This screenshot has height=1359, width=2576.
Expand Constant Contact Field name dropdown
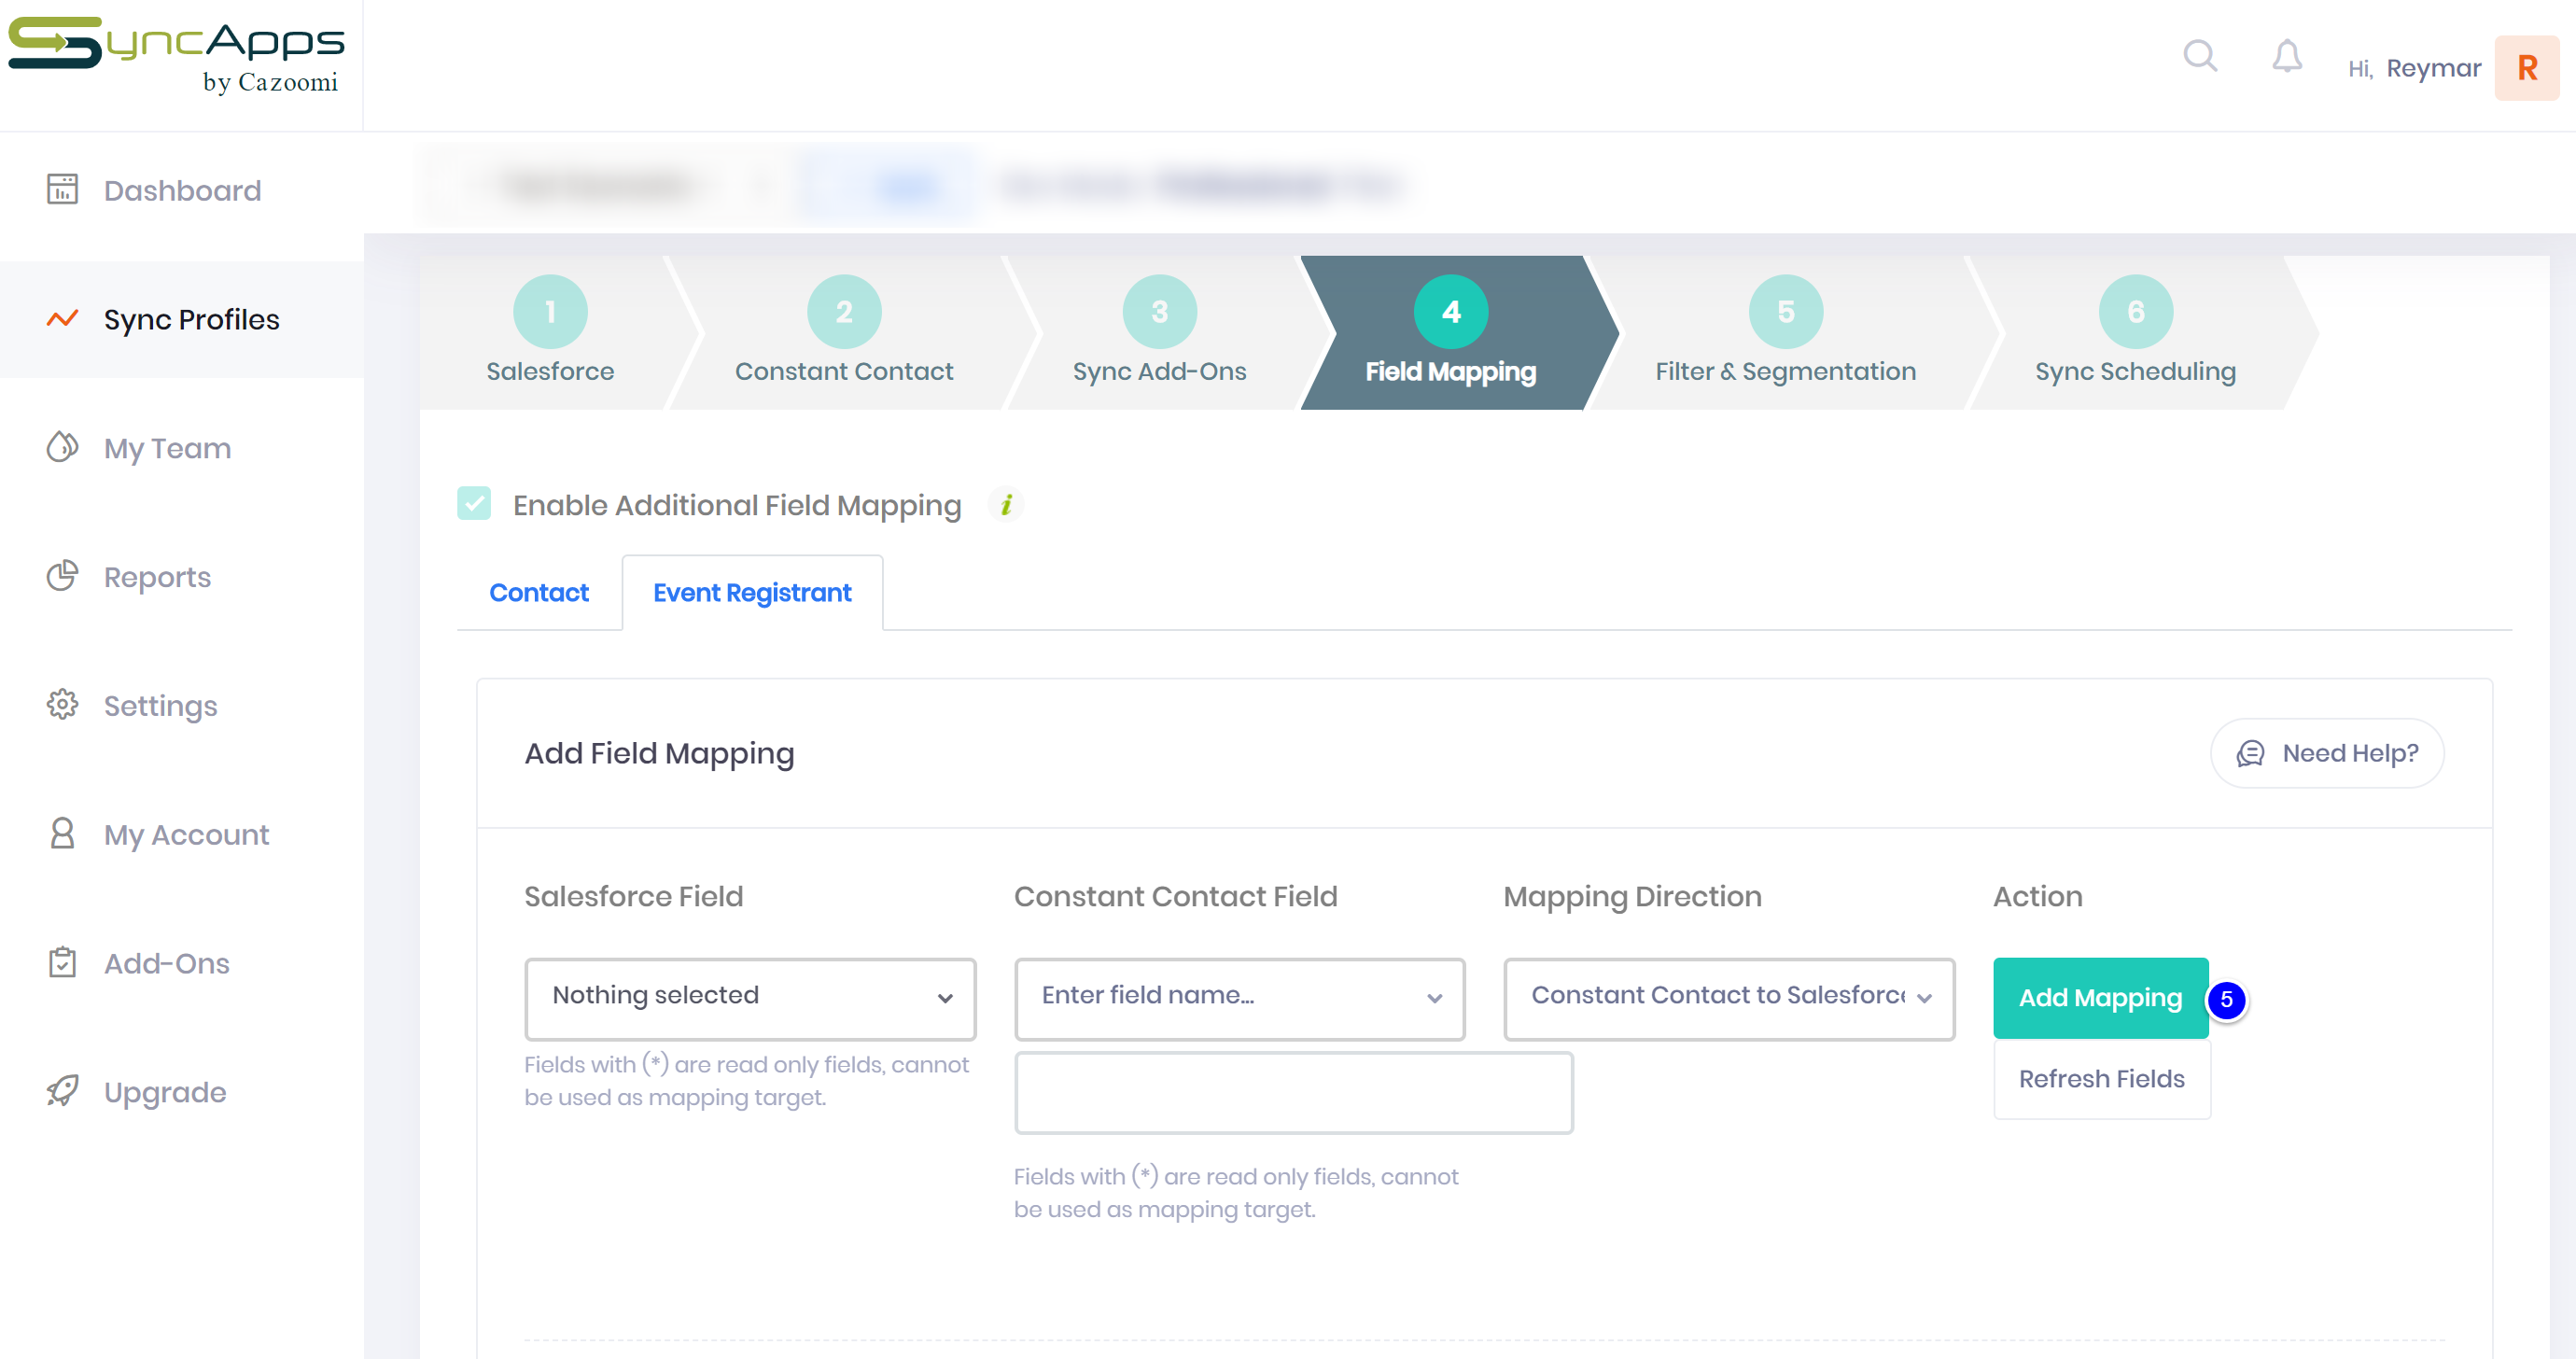(1239, 997)
